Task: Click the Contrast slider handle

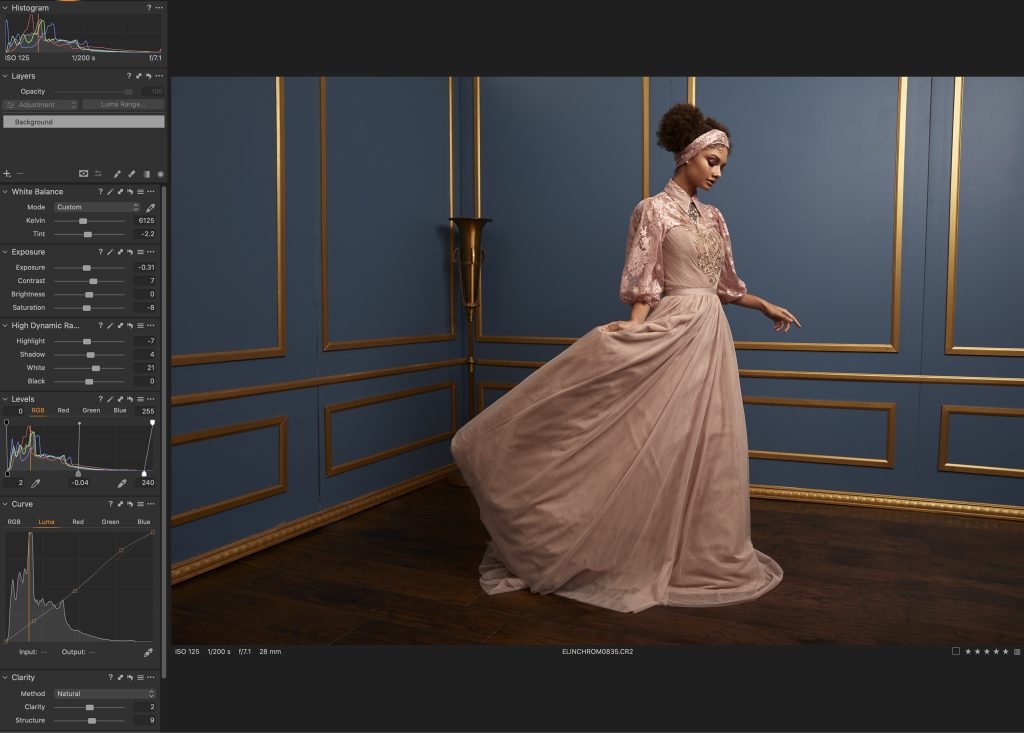Action: pos(93,281)
